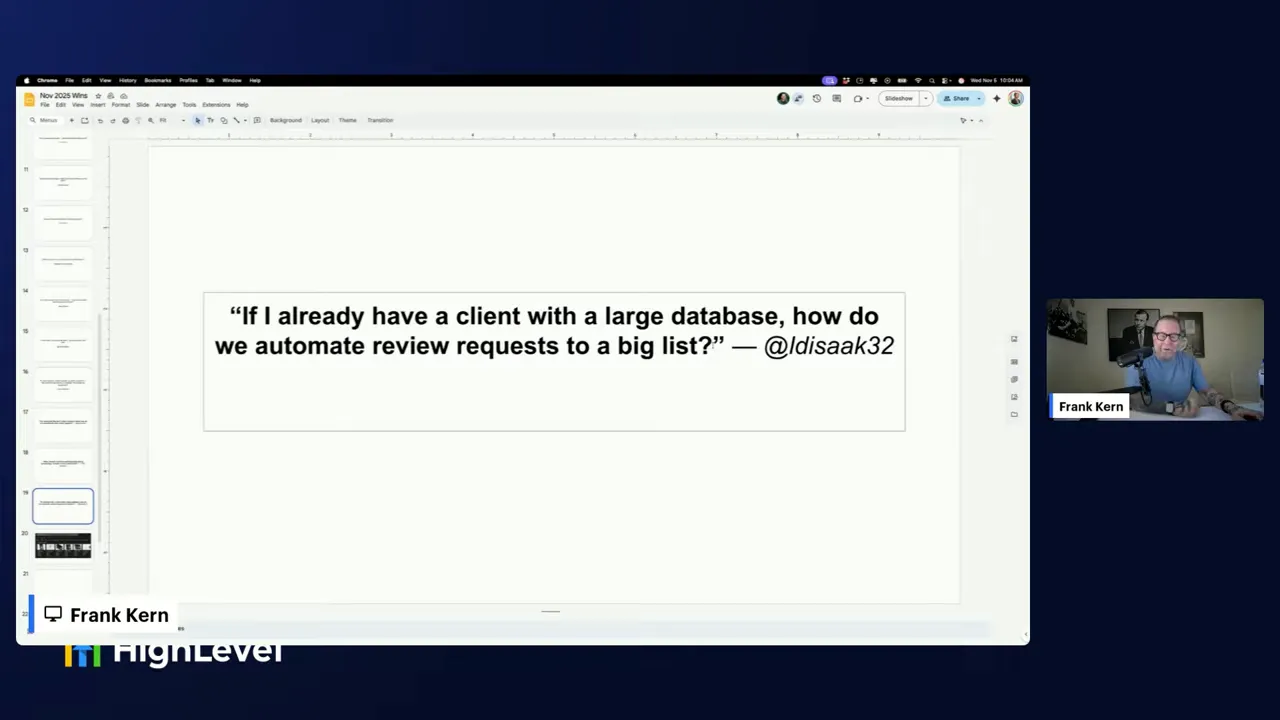Viewport: 1280px width, 720px height.
Task: Open the Slides Extensions menu
Action: (x=216, y=105)
